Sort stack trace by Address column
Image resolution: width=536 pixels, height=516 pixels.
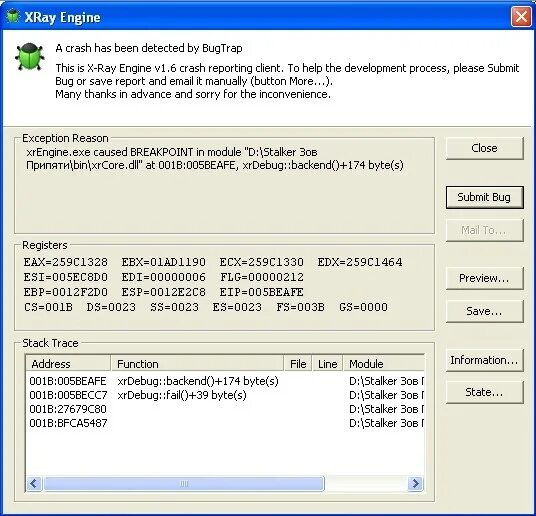pyautogui.click(x=68, y=363)
